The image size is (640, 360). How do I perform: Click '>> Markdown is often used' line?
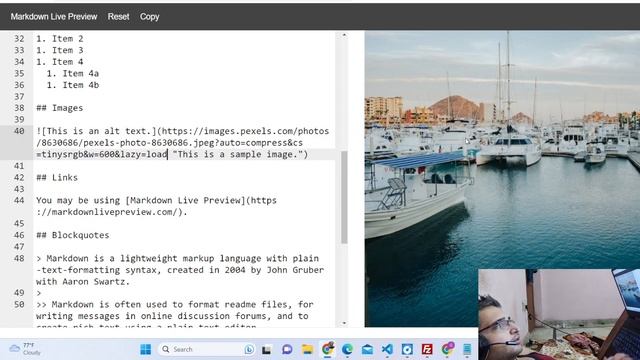click(x=175, y=304)
